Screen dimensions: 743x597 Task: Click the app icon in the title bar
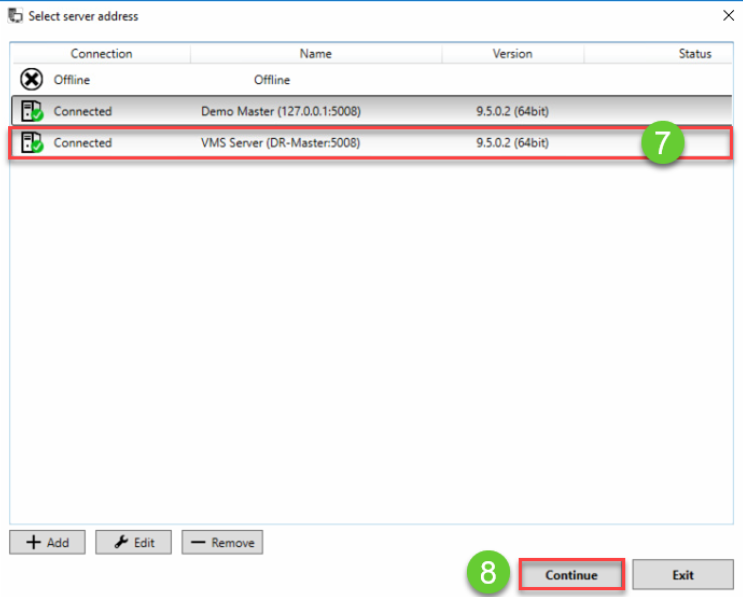16,16
